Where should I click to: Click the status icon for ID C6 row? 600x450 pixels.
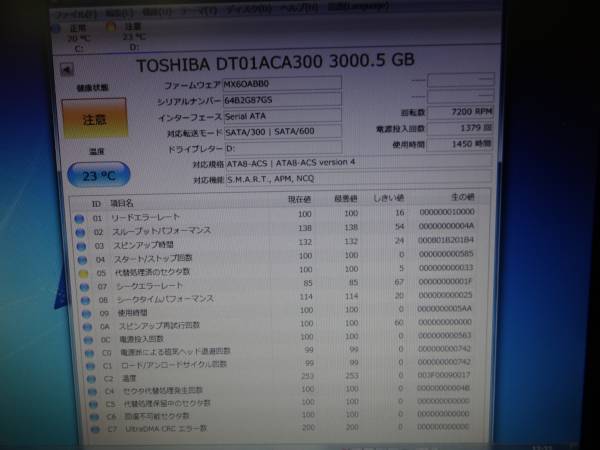pyautogui.click(x=94, y=417)
